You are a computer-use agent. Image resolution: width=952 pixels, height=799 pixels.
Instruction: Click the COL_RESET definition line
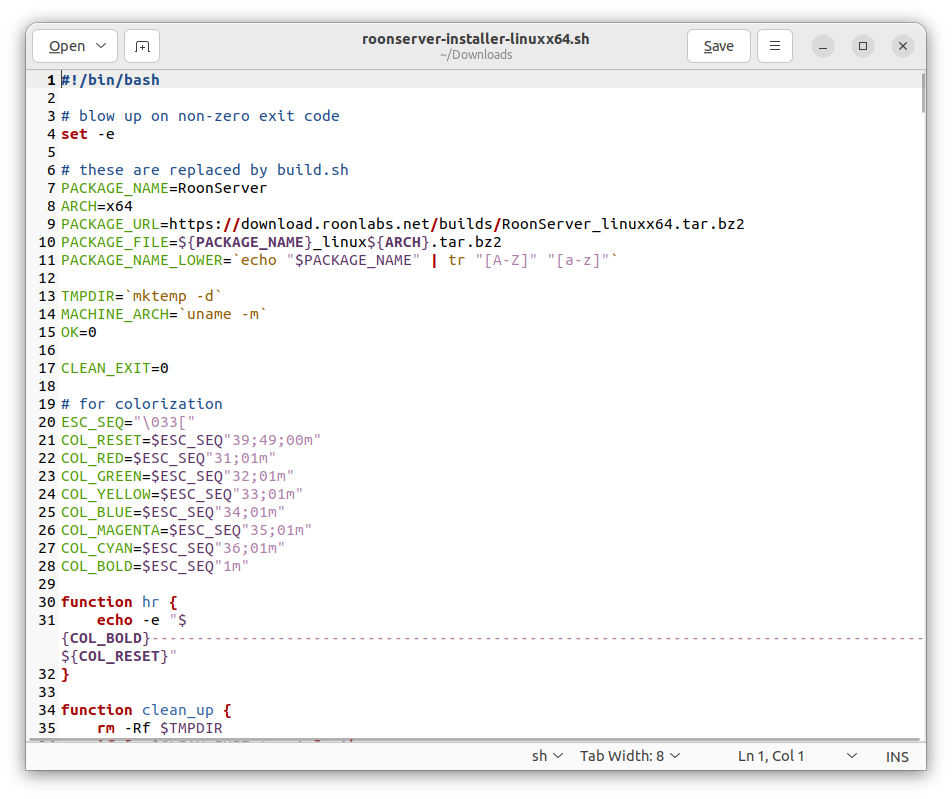point(191,440)
